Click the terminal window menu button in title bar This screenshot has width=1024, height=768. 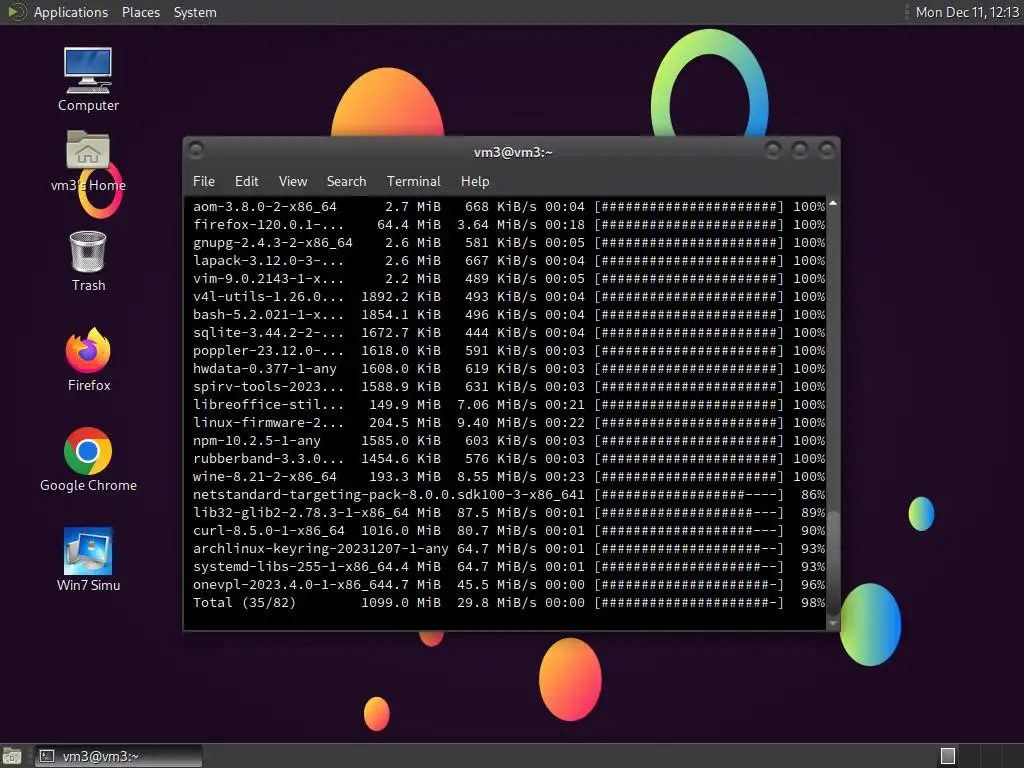pyautogui.click(x=195, y=150)
